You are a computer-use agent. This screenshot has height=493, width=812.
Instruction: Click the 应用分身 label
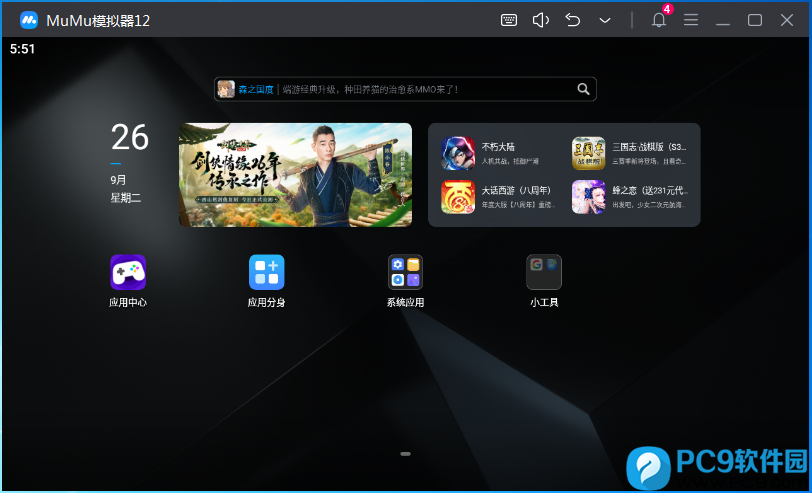[267, 302]
